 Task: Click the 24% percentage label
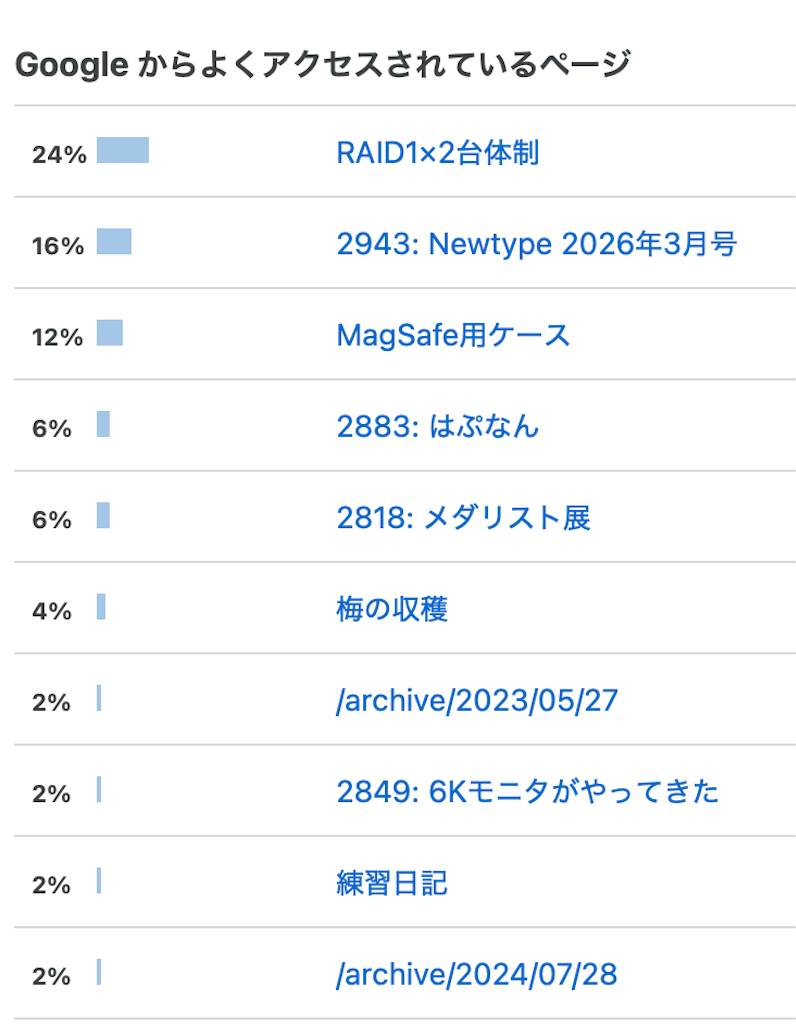[59, 155]
